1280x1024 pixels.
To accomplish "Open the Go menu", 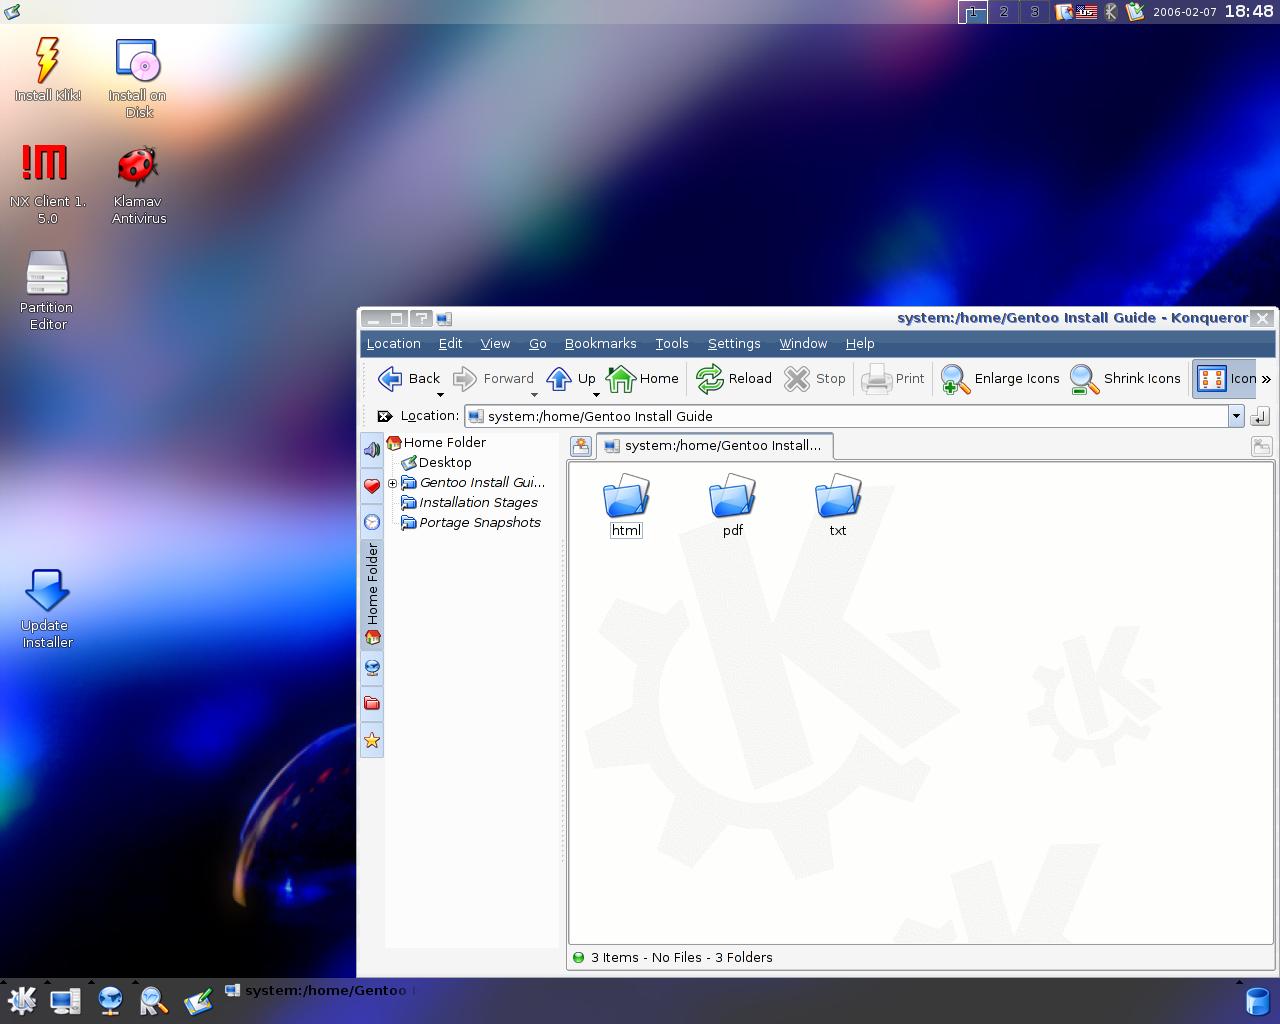I will pyautogui.click(x=537, y=343).
